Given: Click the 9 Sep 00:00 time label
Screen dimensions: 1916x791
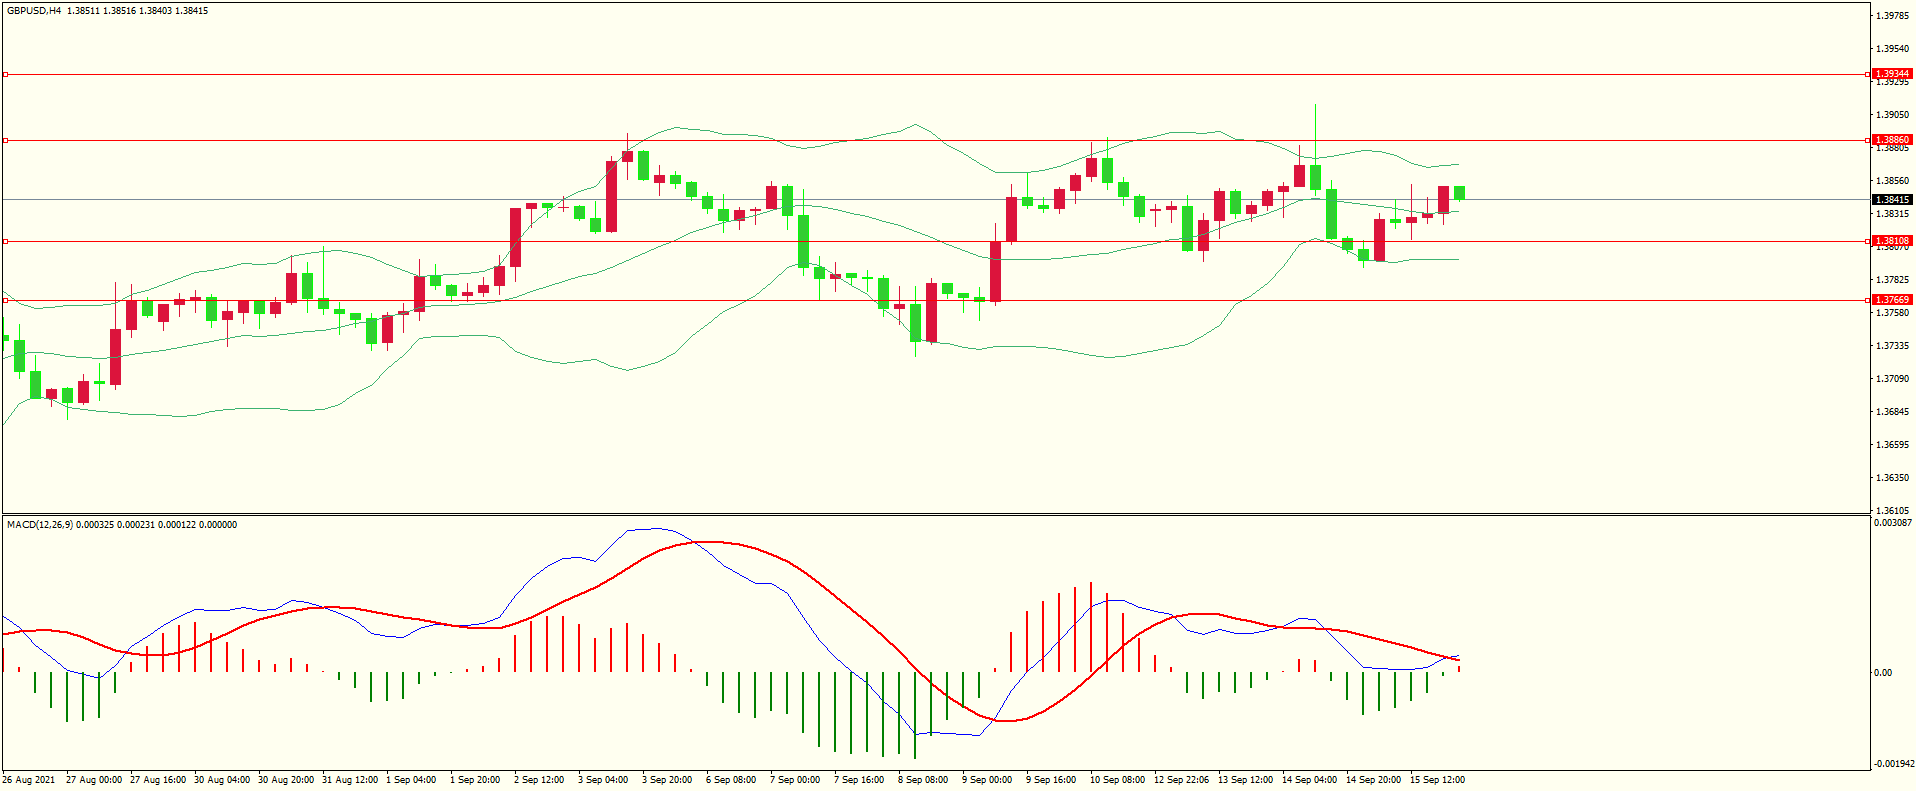Looking at the screenshot, I should coord(987,780).
